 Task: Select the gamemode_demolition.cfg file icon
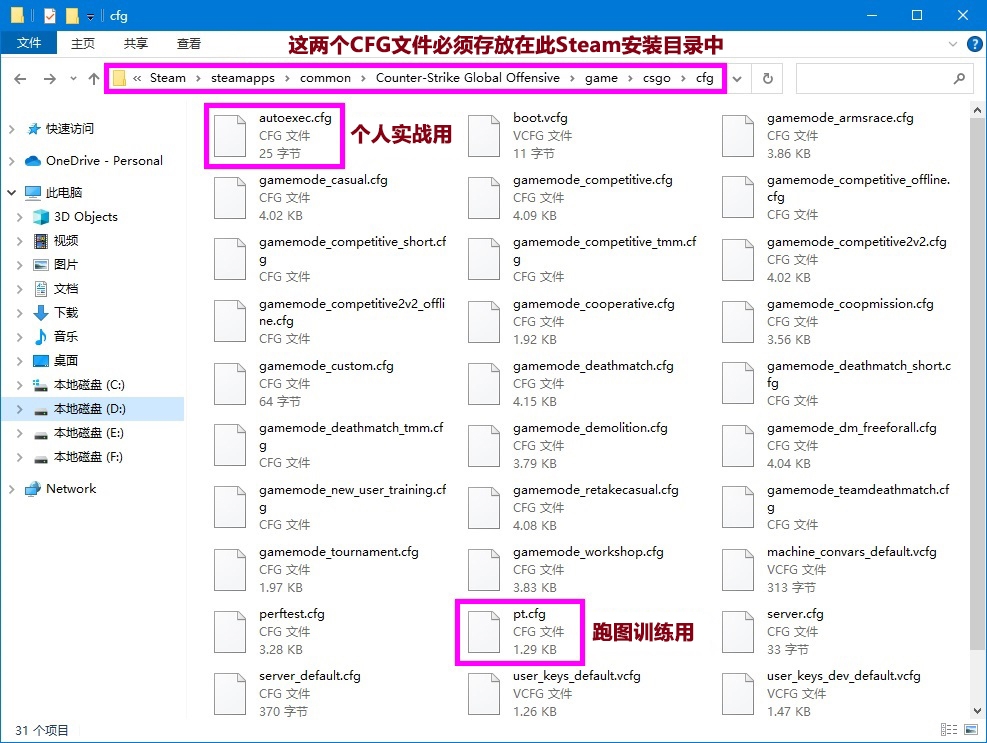pos(483,446)
